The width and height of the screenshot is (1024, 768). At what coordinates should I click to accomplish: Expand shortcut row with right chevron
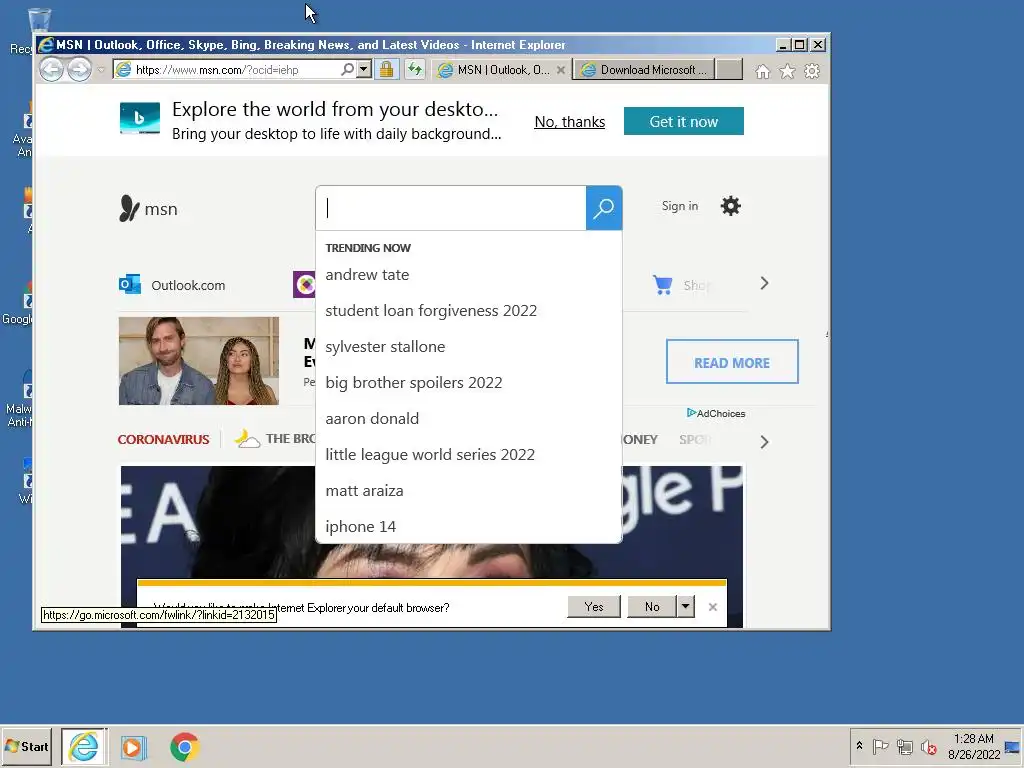tap(764, 283)
